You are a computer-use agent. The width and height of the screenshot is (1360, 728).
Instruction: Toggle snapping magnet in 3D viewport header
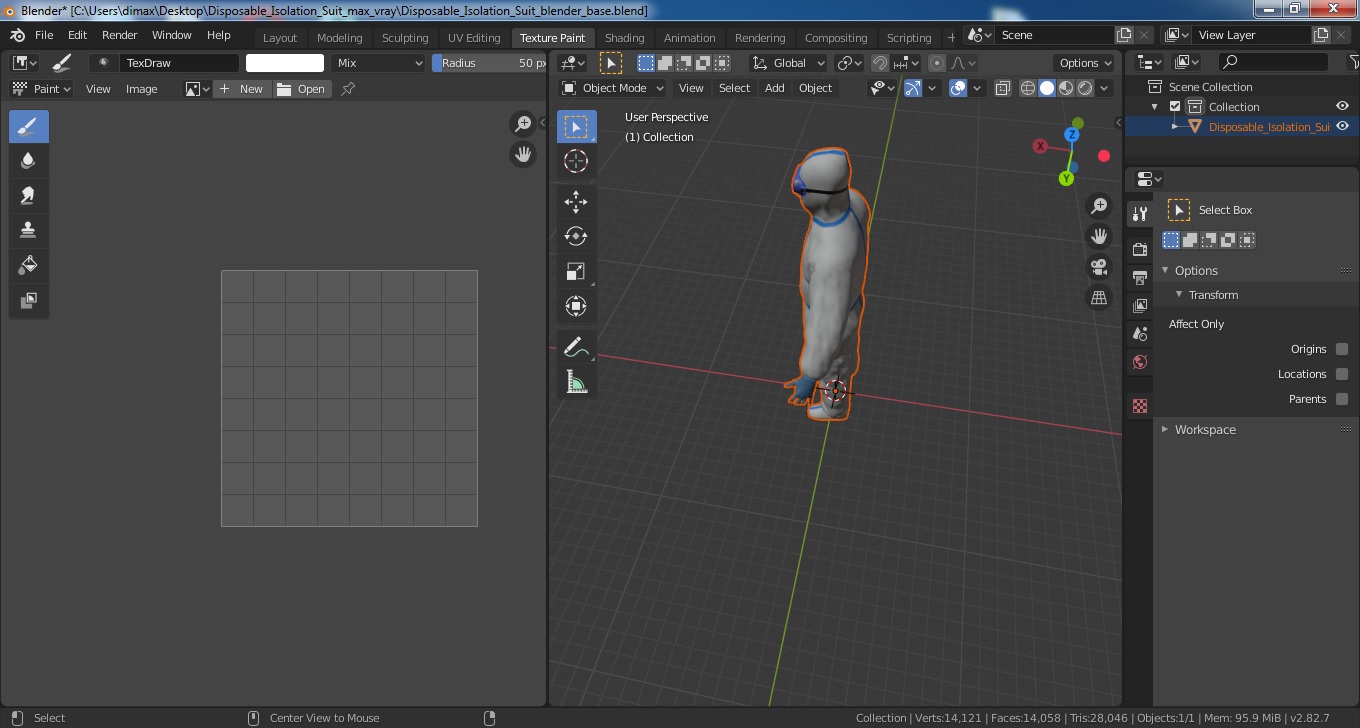click(x=879, y=63)
